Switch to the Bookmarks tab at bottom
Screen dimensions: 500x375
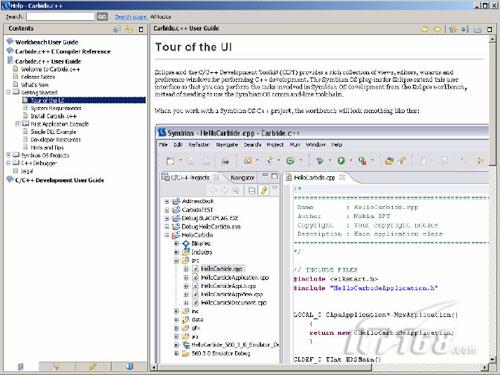point(130,366)
